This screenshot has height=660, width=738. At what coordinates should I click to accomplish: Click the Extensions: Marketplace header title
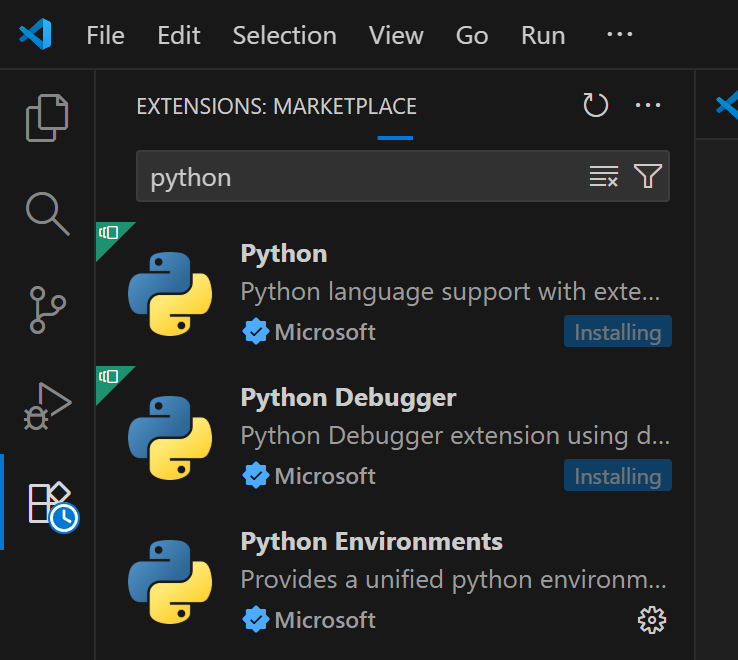[x=277, y=106]
